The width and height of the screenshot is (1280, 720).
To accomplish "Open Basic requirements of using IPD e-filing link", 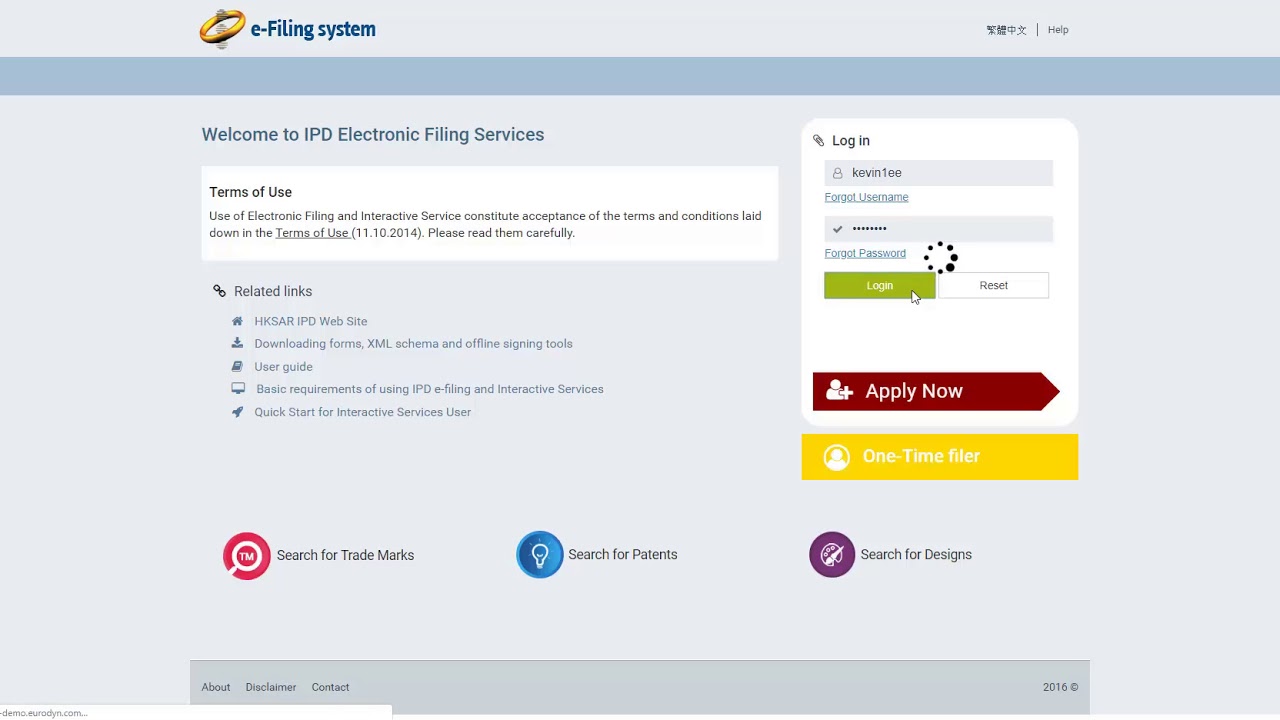I will point(430,389).
